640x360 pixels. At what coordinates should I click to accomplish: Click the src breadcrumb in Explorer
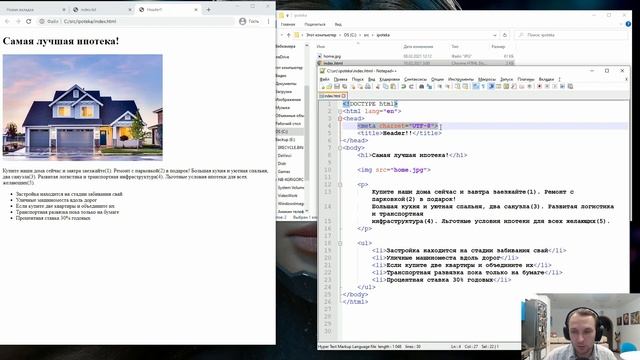(x=366, y=35)
